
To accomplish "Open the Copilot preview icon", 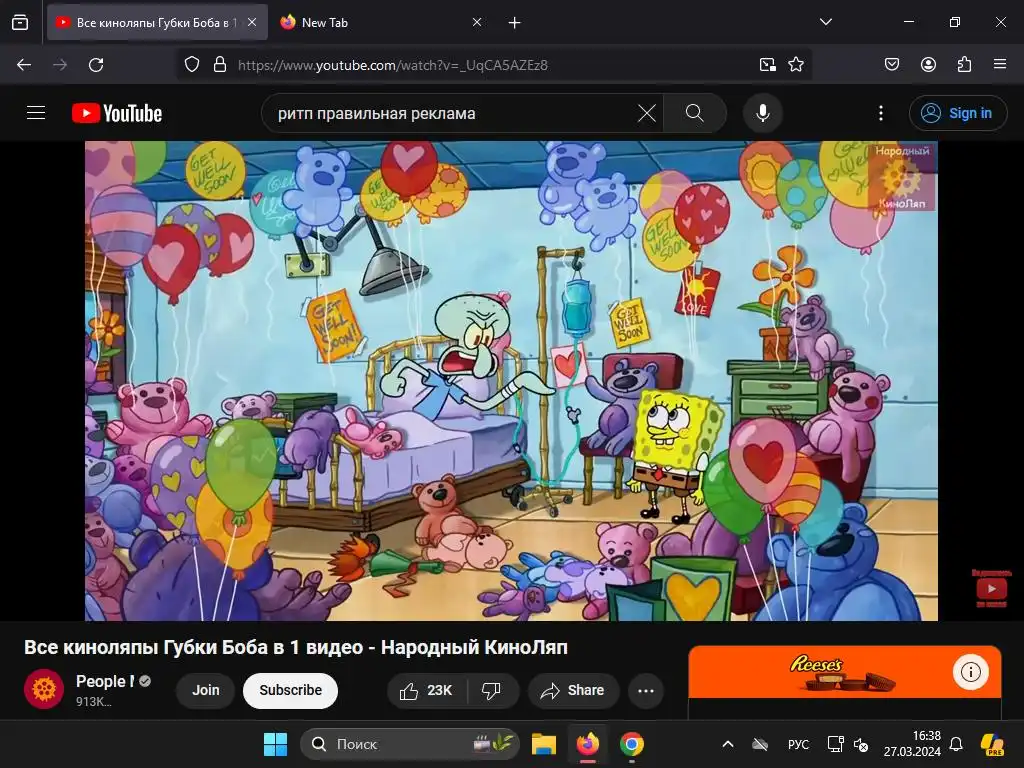I will 992,744.
